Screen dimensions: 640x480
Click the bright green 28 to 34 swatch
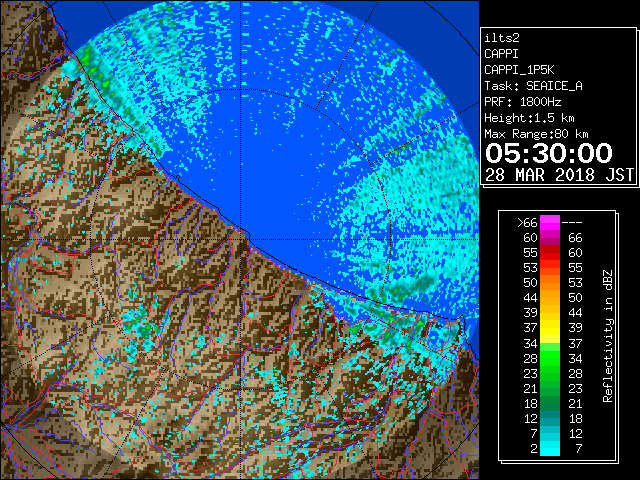(x=550, y=358)
